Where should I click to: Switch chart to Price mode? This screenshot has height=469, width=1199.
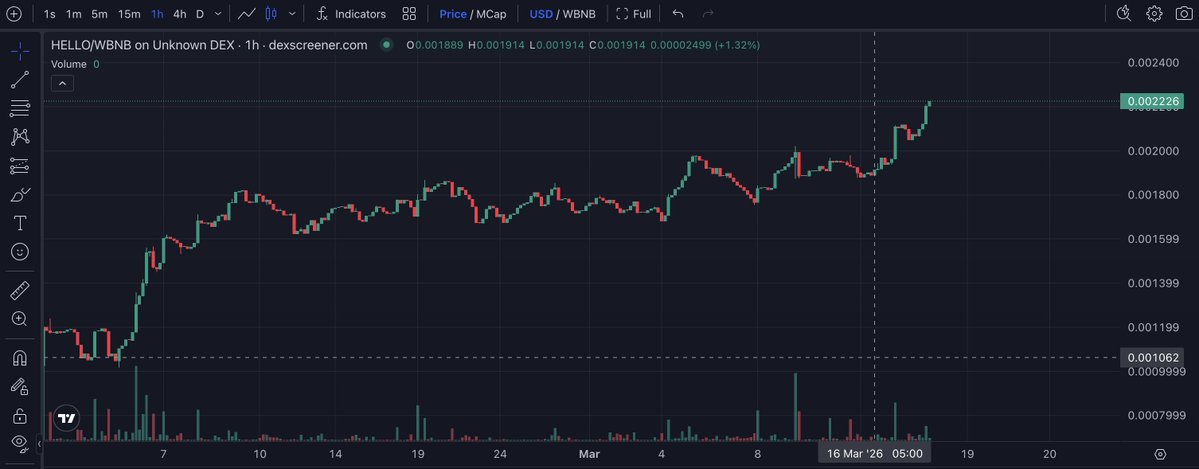pyautogui.click(x=453, y=14)
